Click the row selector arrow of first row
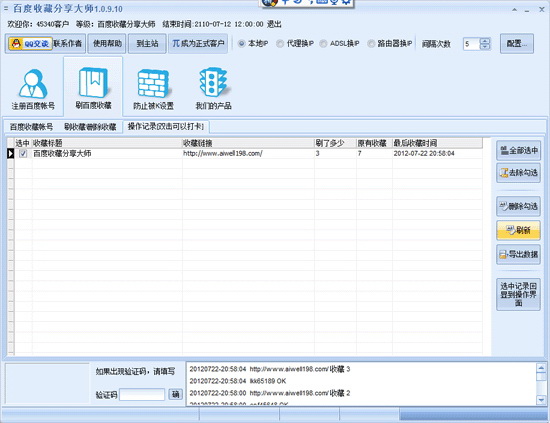The width and height of the screenshot is (550, 423). coord(11,153)
